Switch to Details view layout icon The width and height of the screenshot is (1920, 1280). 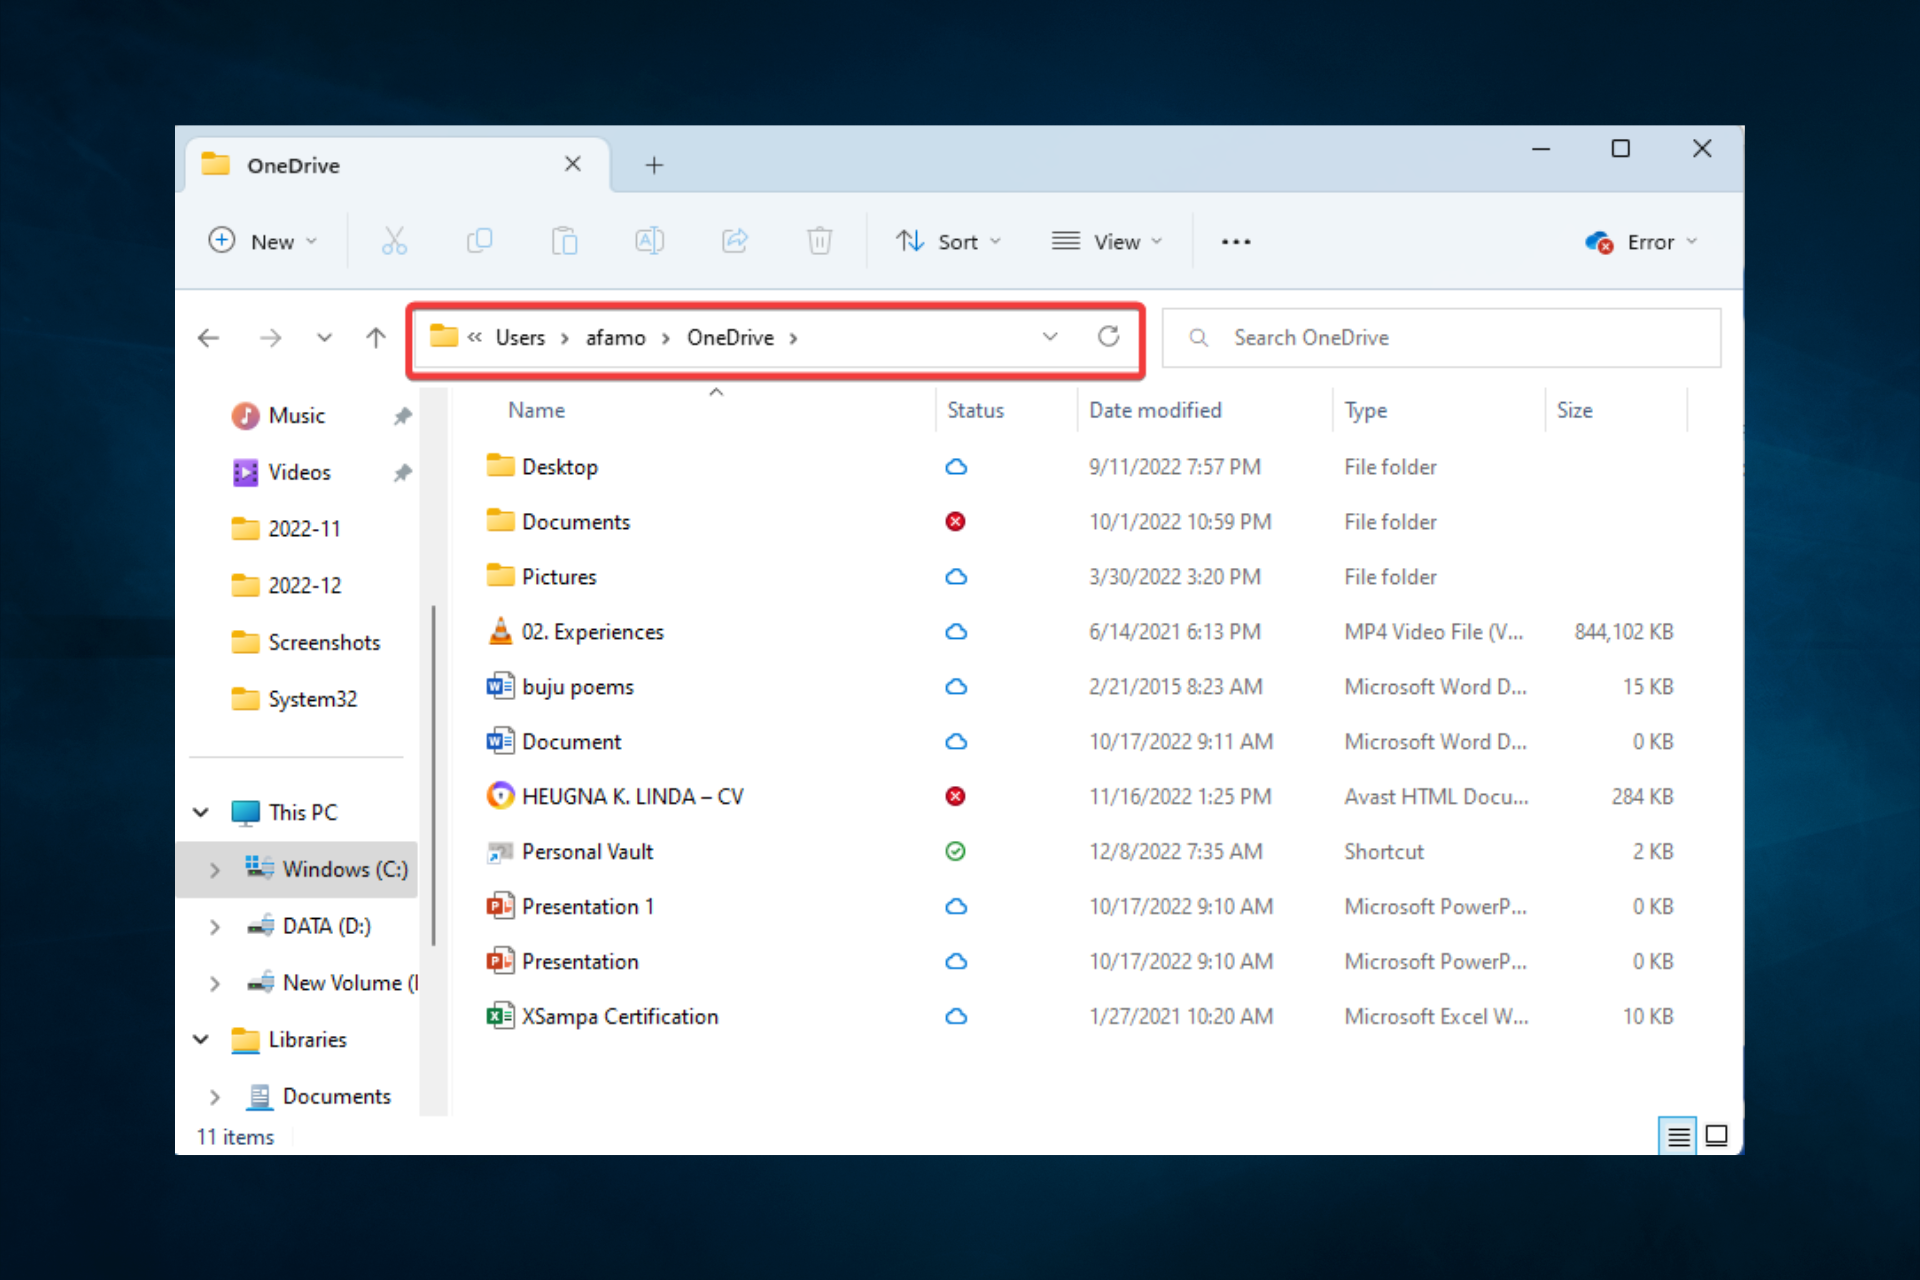pos(1678,1136)
